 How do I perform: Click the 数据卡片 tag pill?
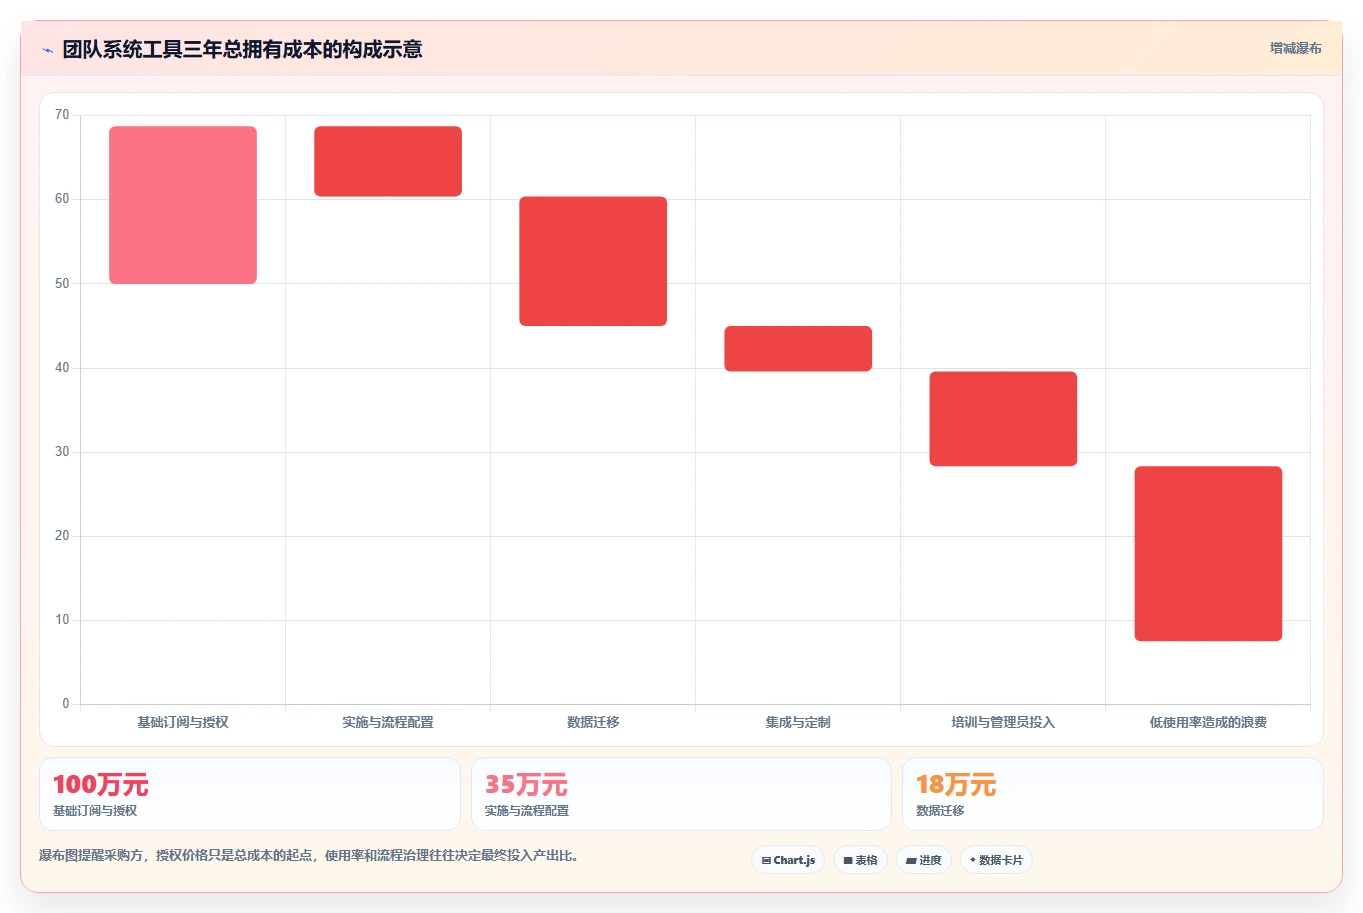click(x=996, y=860)
